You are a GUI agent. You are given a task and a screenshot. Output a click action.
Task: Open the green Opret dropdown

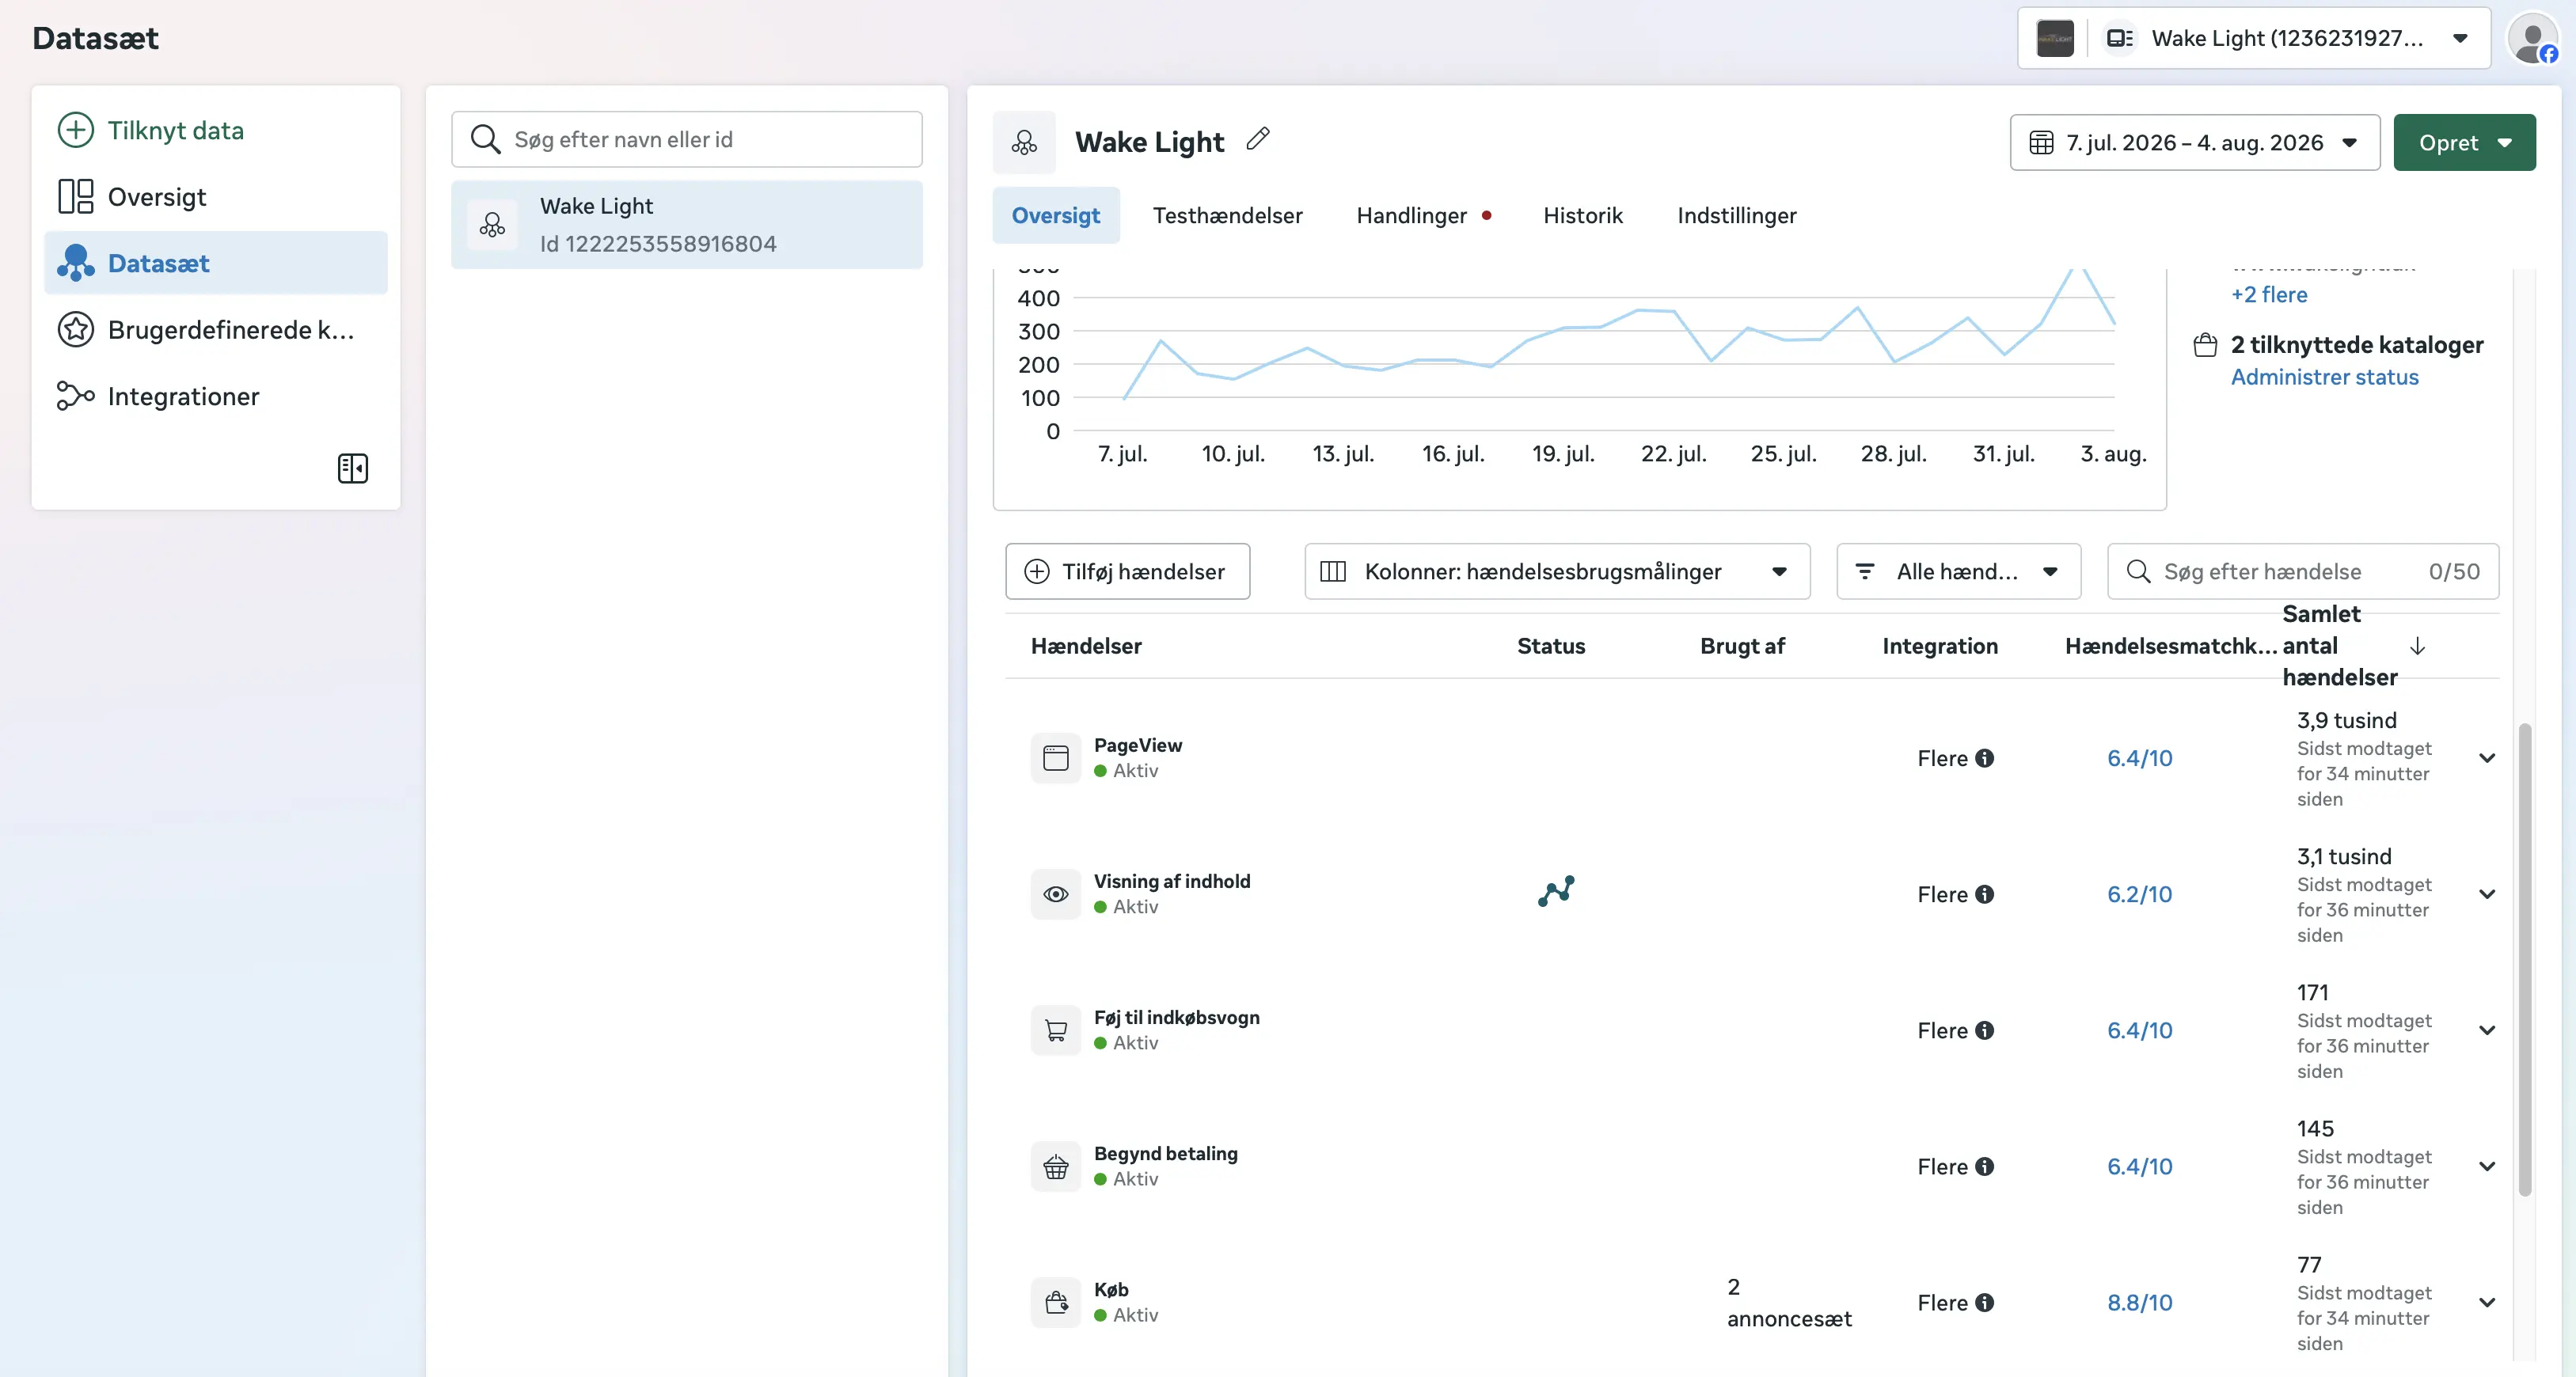point(2464,142)
